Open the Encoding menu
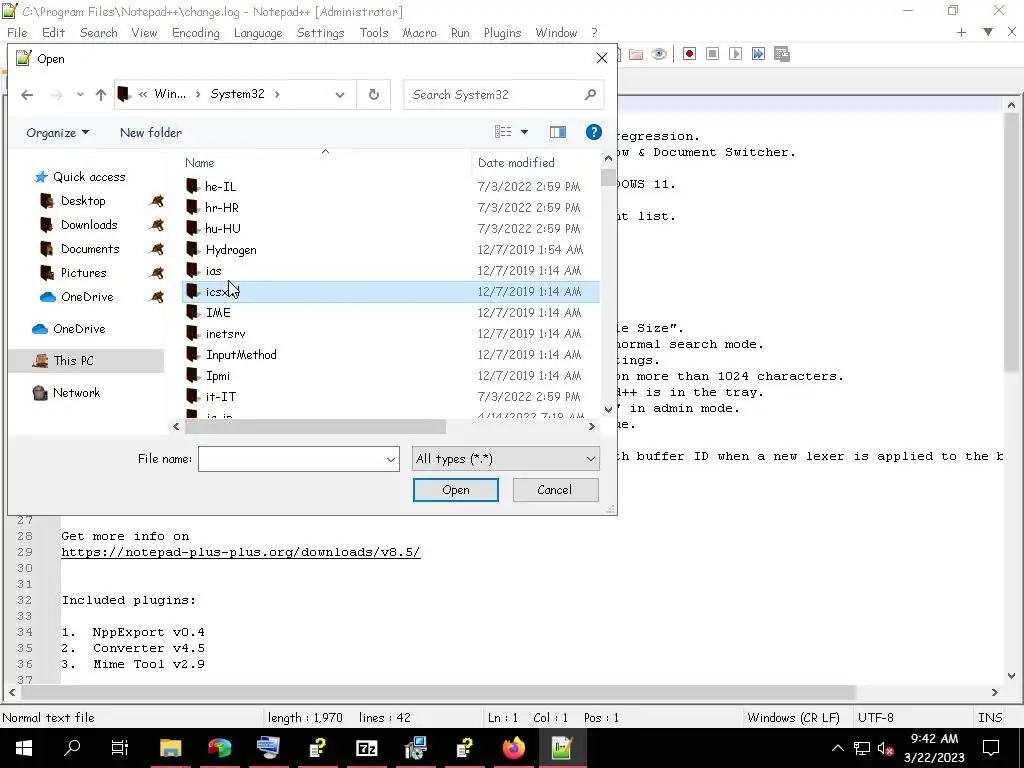 tap(195, 33)
